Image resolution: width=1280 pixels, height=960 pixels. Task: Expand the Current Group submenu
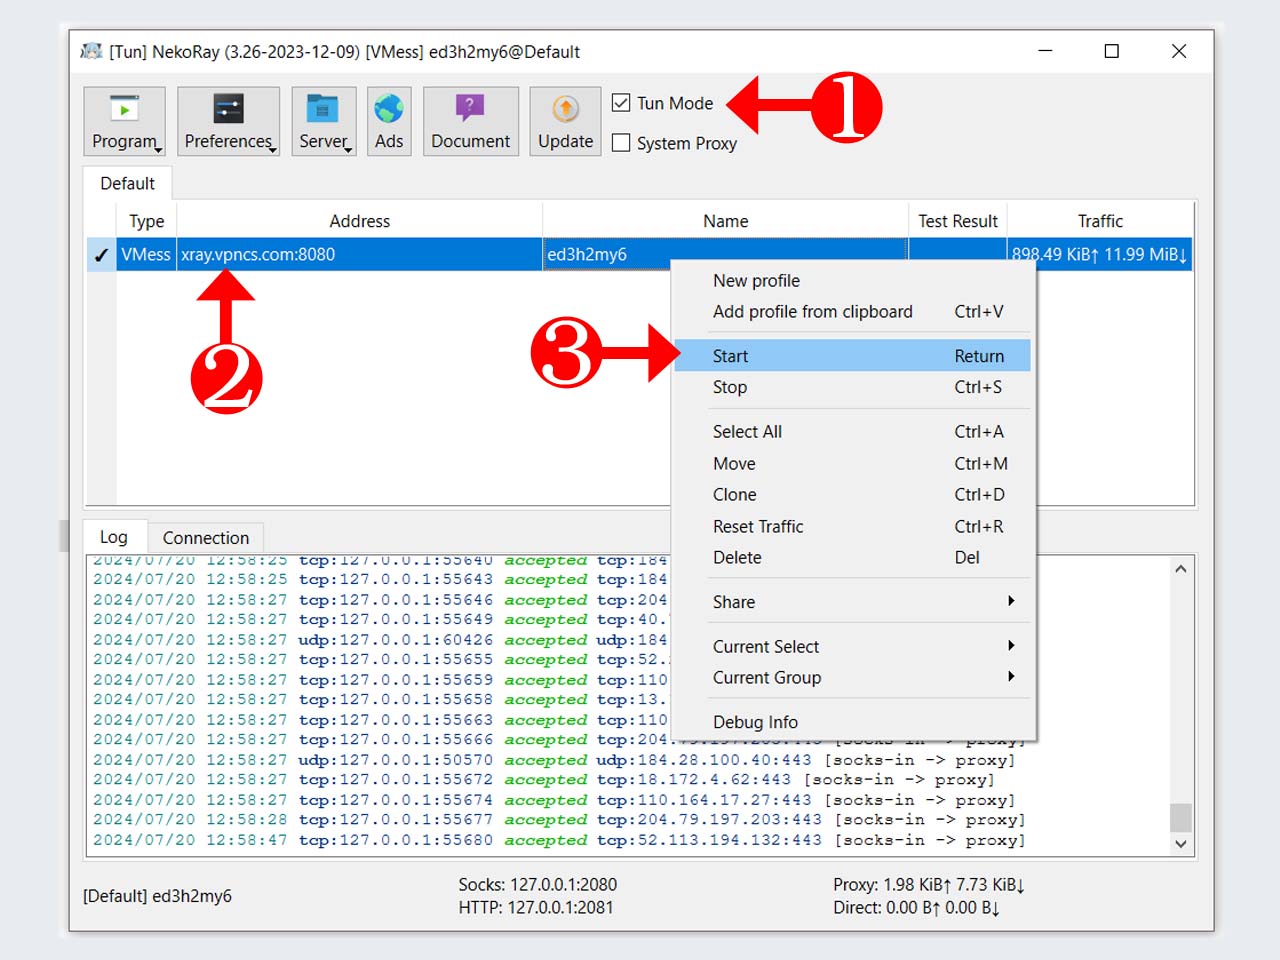tap(853, 678)
